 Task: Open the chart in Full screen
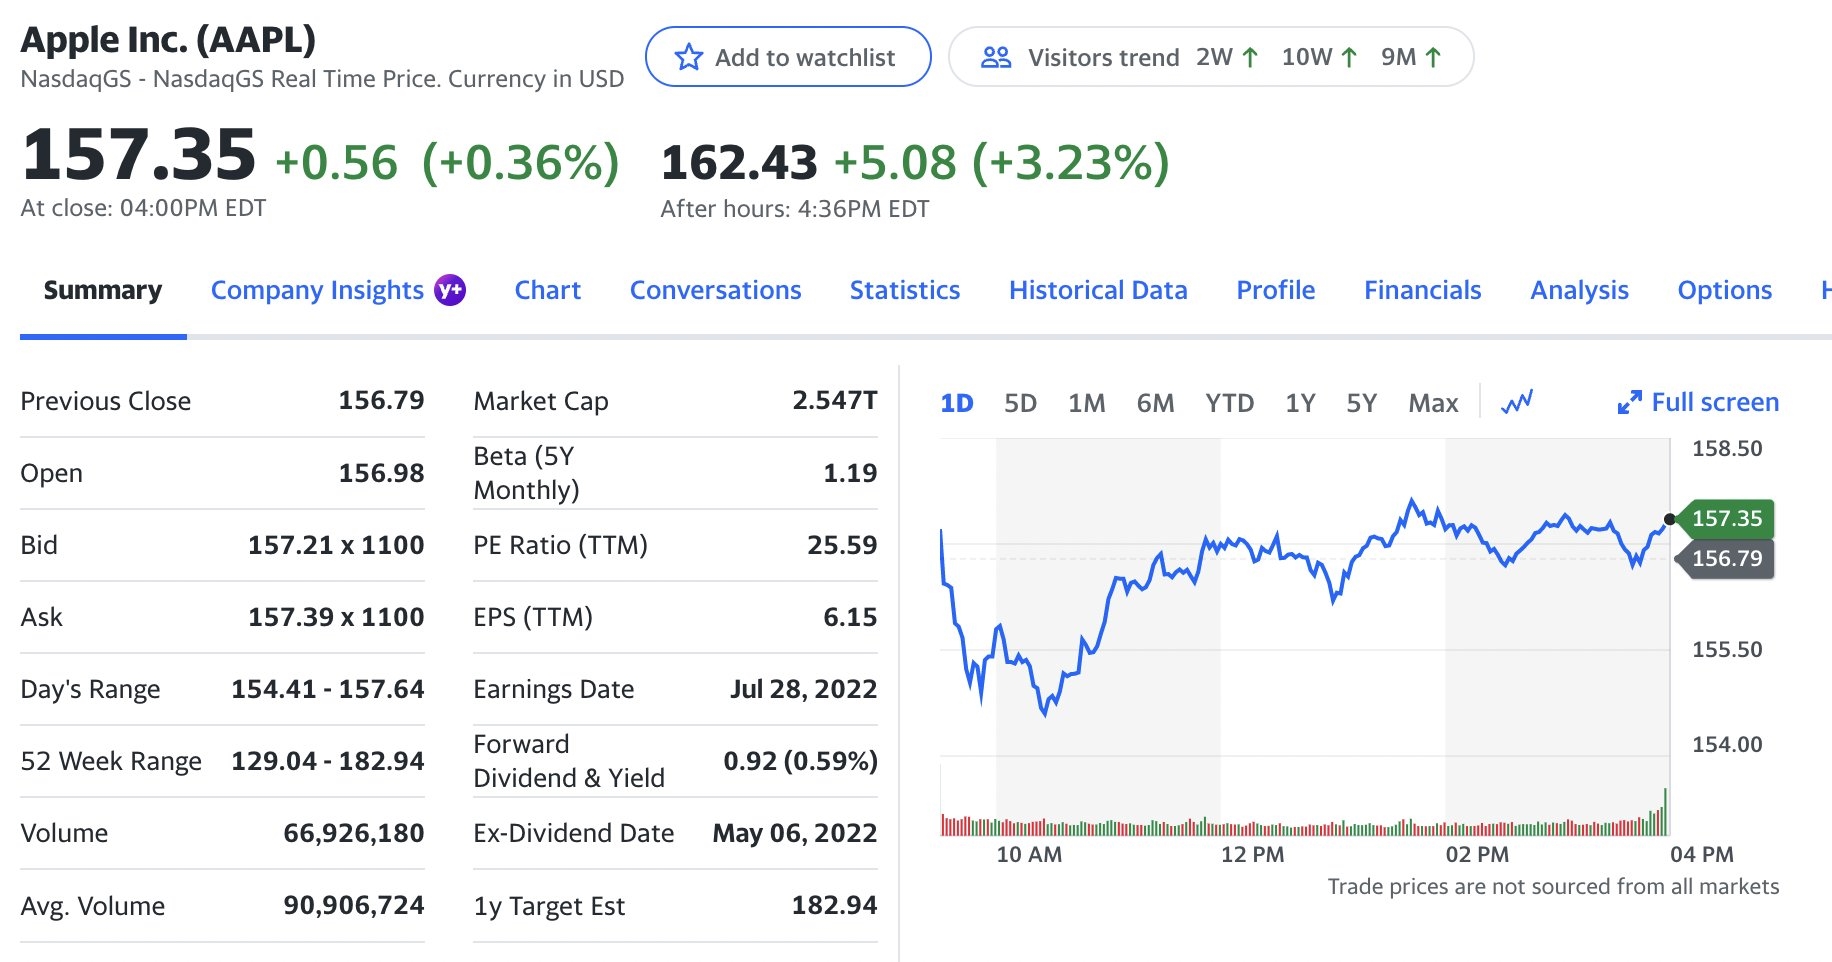coord(1714,402)
